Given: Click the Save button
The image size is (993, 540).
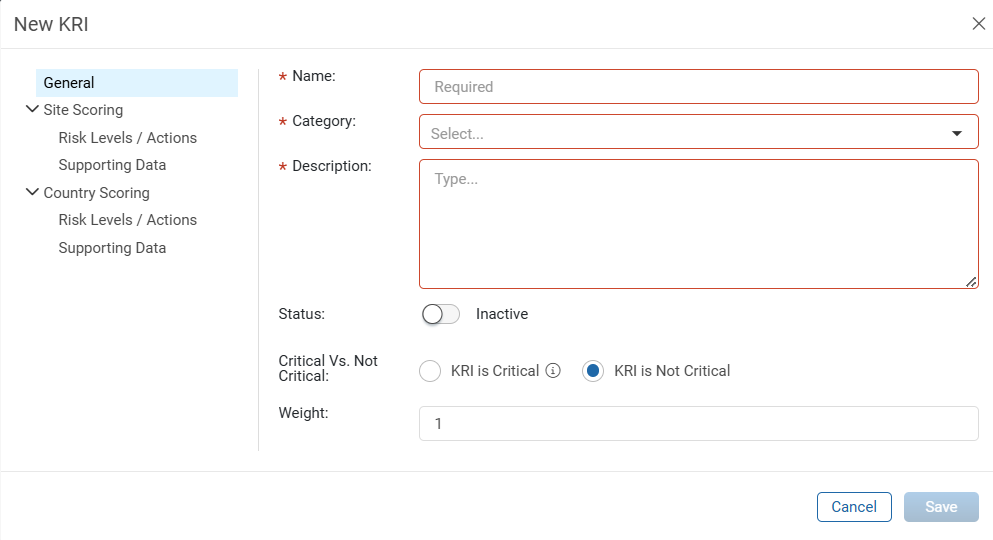Looking at the screenshot, I should 941,507.
